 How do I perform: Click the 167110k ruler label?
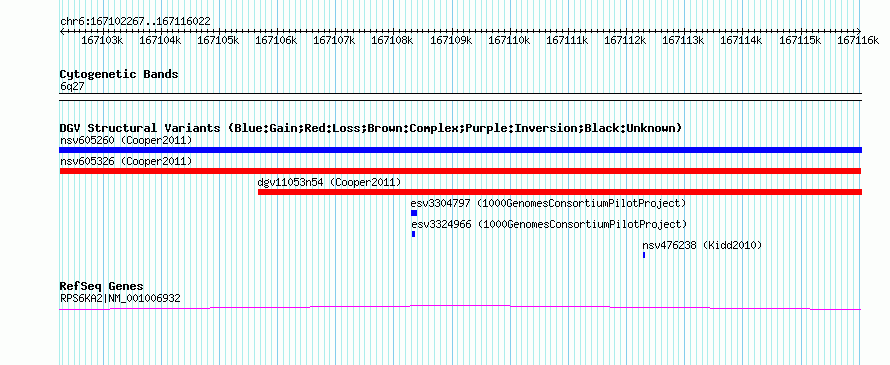(509, 40)
